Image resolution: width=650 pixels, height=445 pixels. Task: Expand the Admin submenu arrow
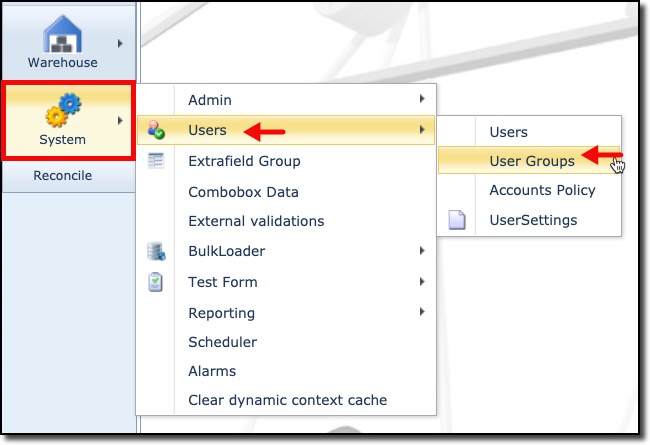tap(423, 99)
